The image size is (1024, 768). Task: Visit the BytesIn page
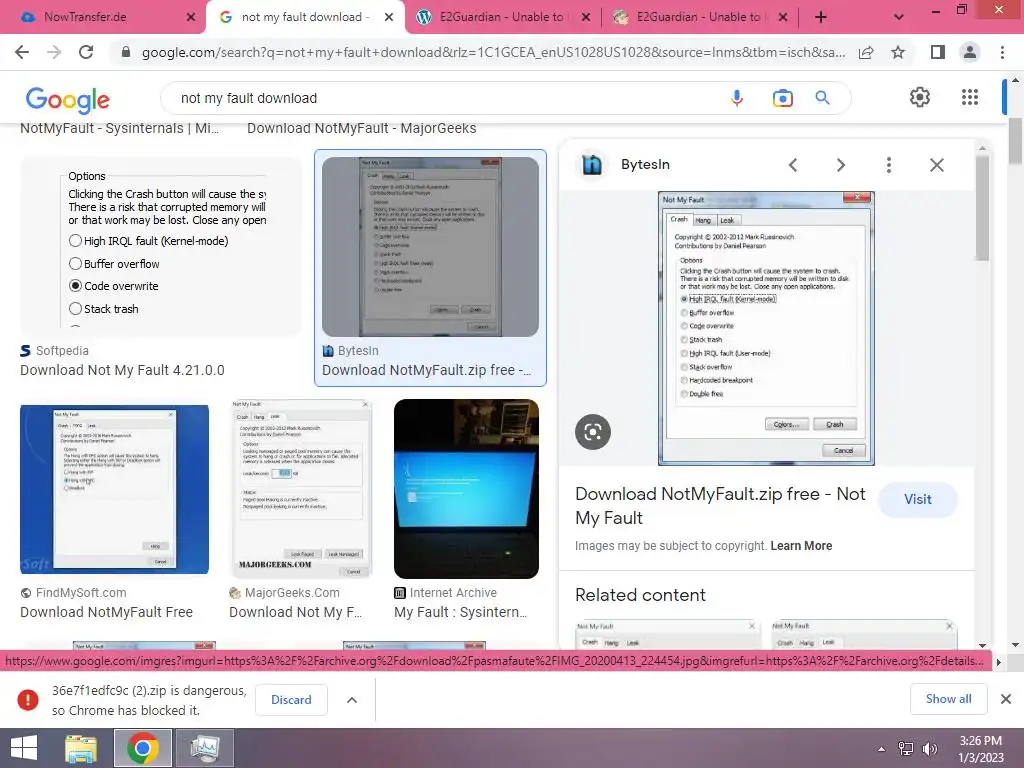(x=918, y=500)
